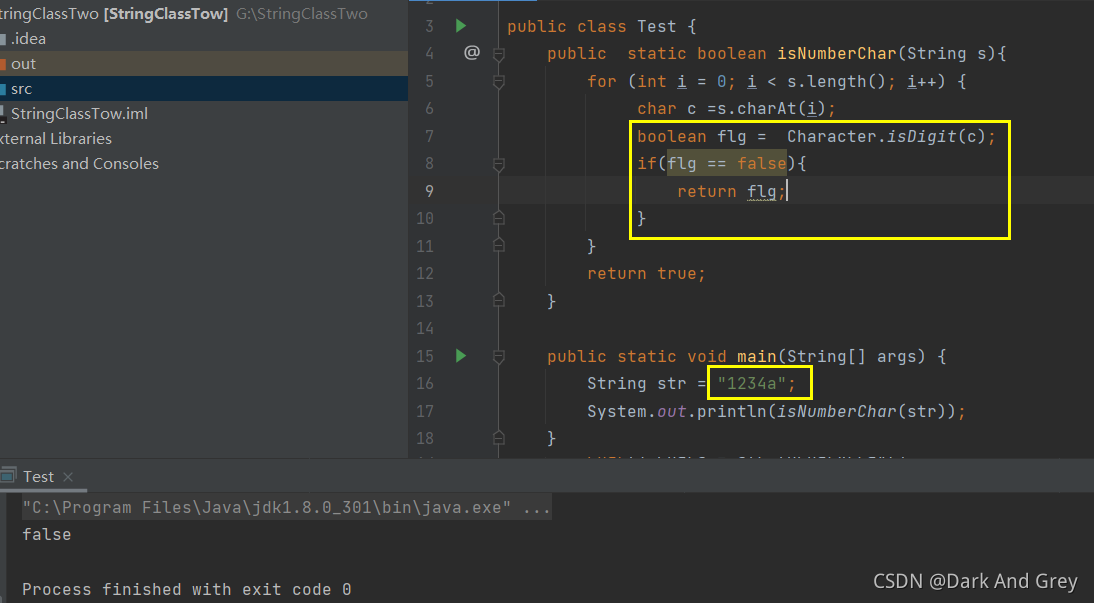Screen dimensions: 1094x603
Task: Close the Test run tab
Action: click(68, 477)
